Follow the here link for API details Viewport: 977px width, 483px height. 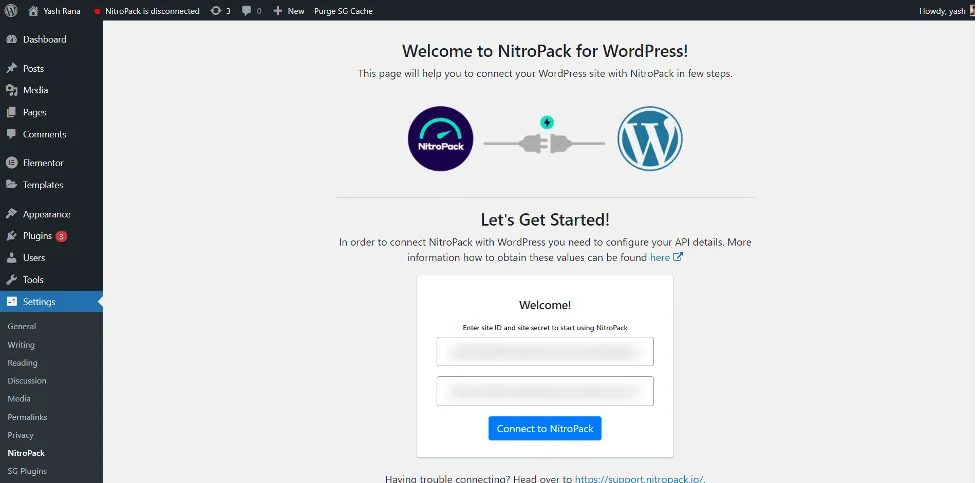660,257
